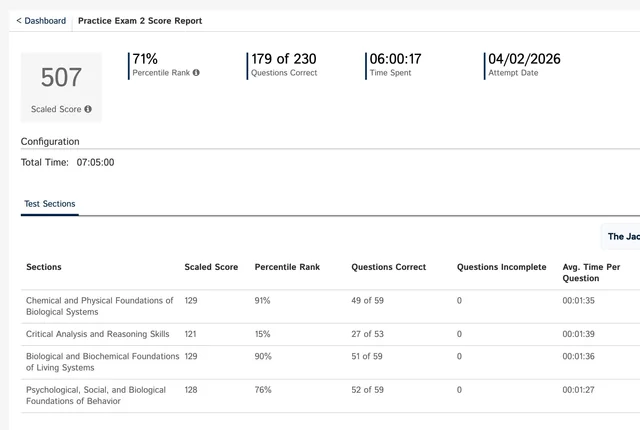Click the 06:00:17 time spent value
The image size is (640, 430).
(x=395, y=59)
